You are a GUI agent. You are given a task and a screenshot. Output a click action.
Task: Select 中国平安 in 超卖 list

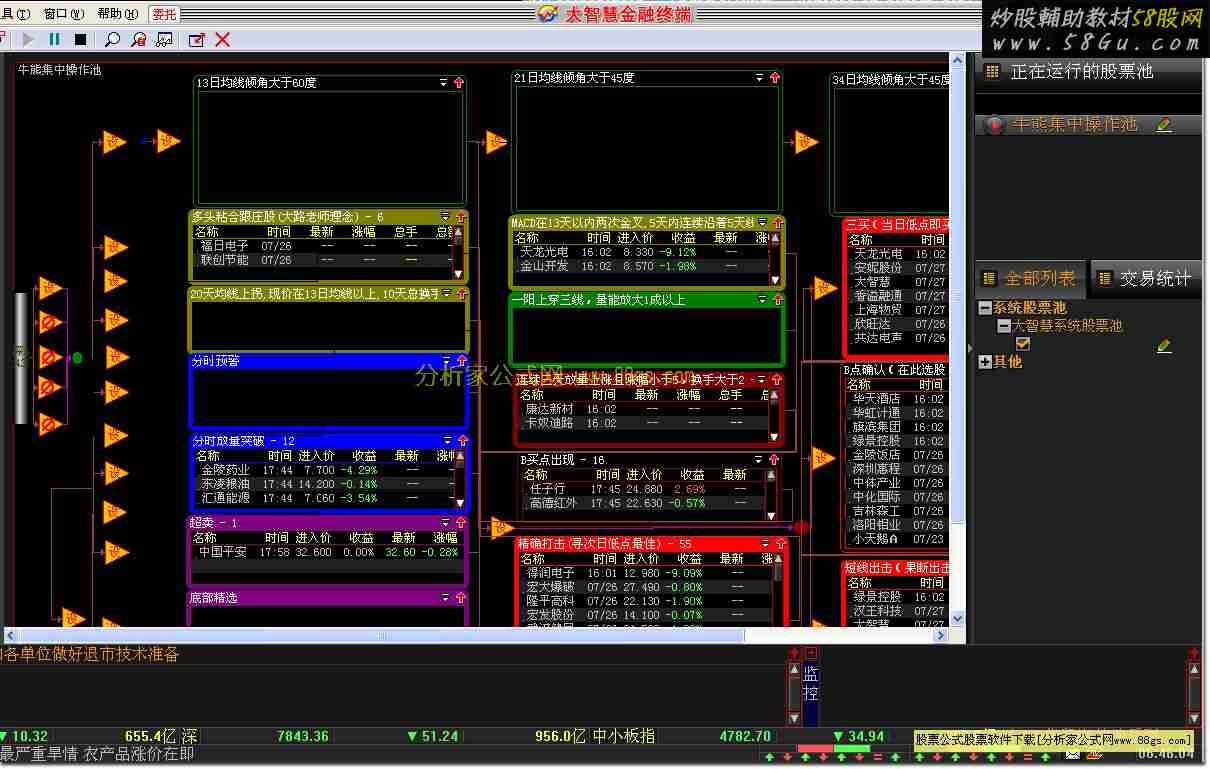coord(326,552)
